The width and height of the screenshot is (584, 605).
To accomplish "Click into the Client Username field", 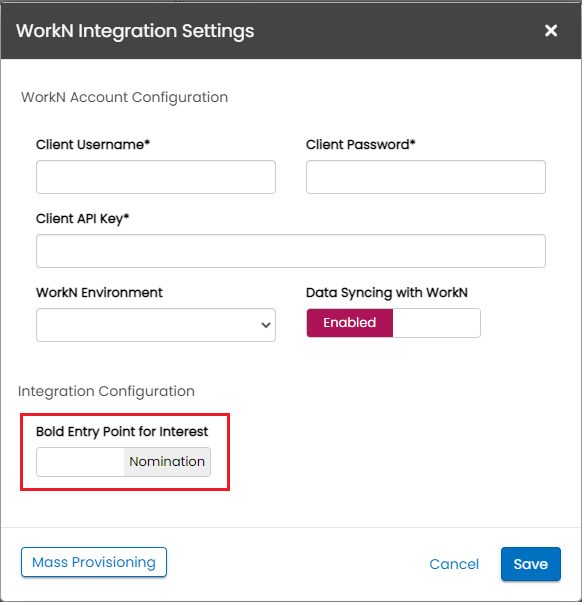I will click(156, 177).
